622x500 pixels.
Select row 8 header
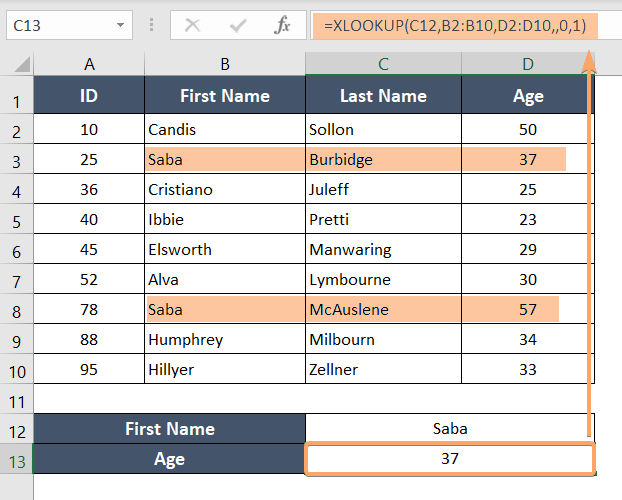16,309
